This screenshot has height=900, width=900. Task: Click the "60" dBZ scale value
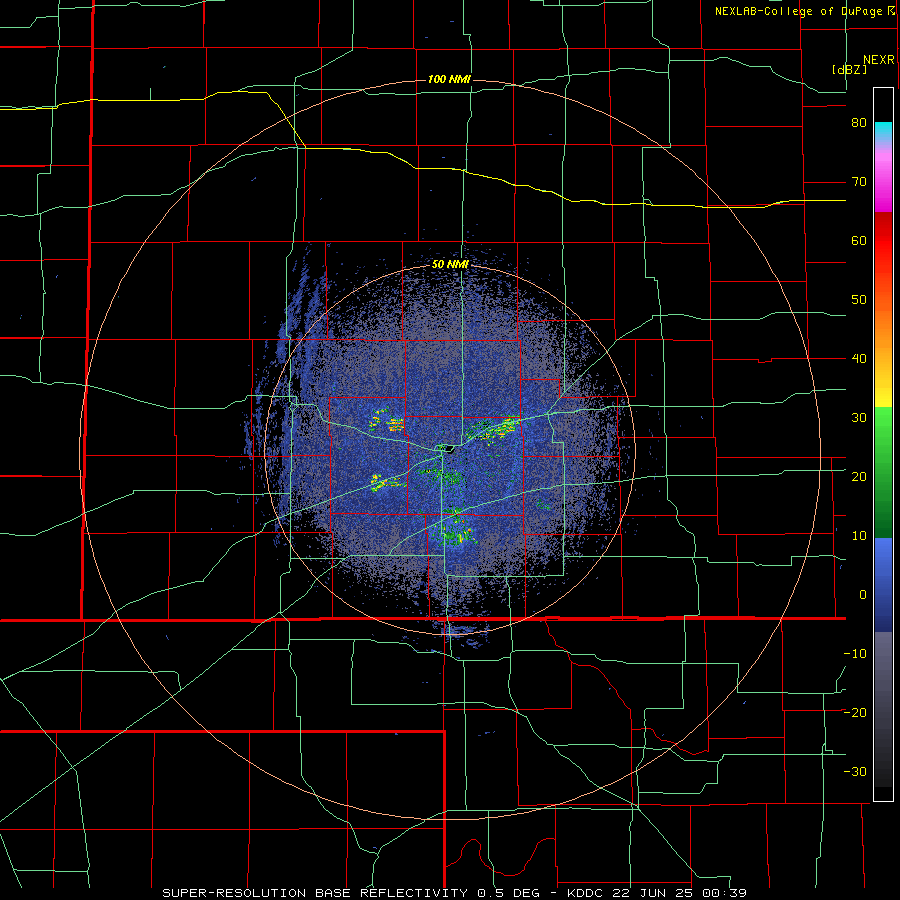click(x=859, y=240)
